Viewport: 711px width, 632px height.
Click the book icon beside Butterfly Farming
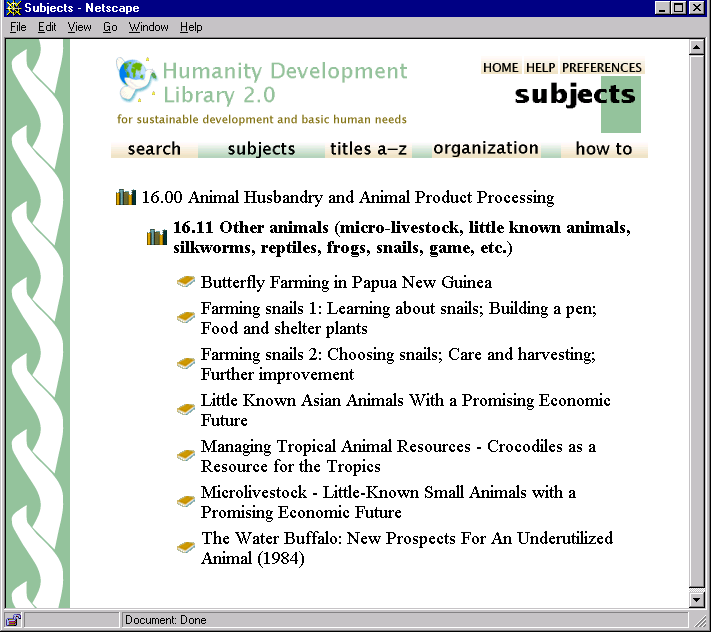point(186,283)
